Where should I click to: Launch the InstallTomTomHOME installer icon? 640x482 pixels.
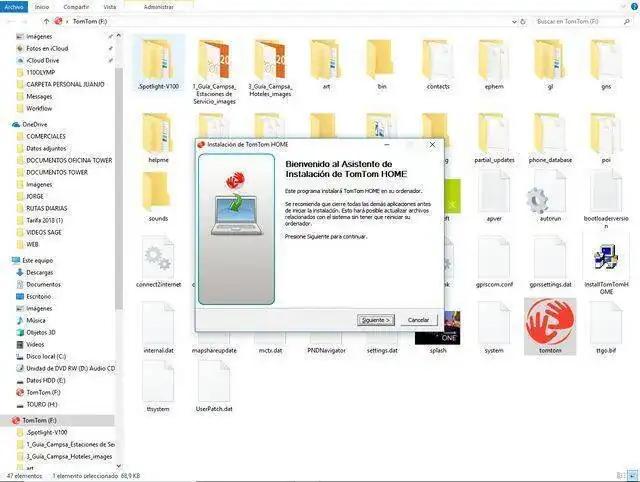click(x=606, y=257)
